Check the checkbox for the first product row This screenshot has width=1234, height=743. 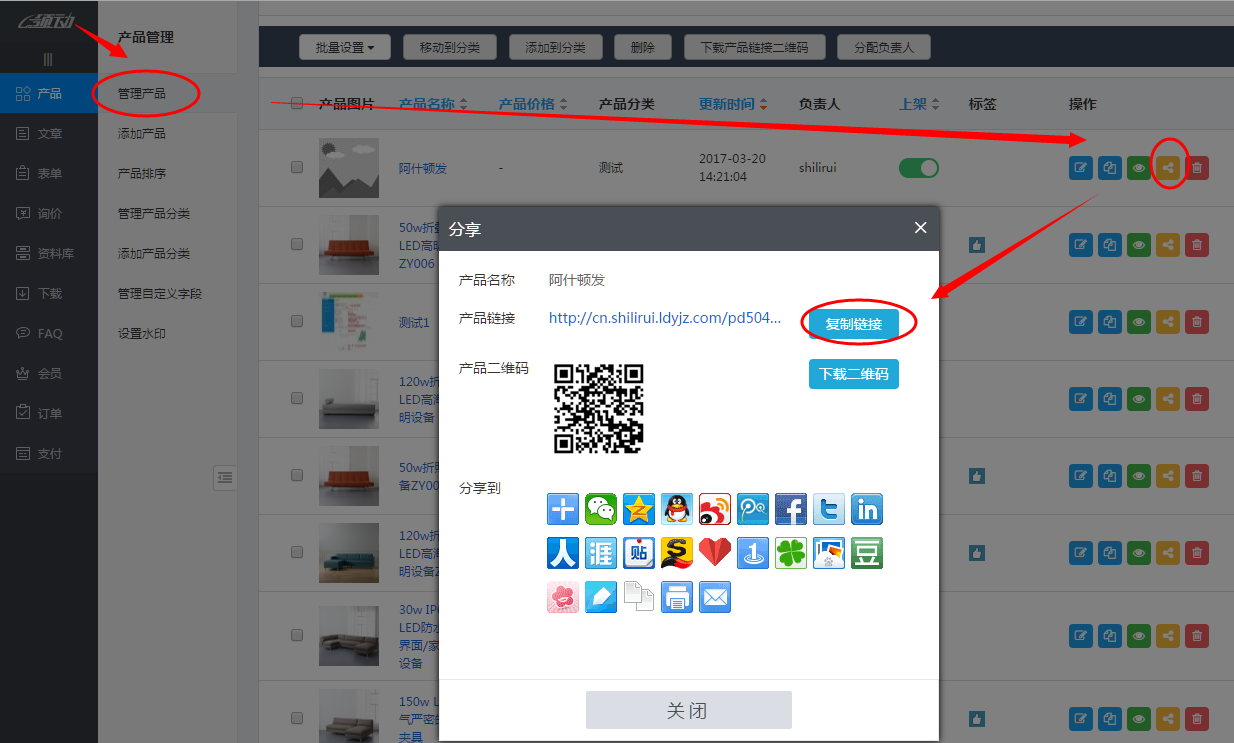point(297,167)
